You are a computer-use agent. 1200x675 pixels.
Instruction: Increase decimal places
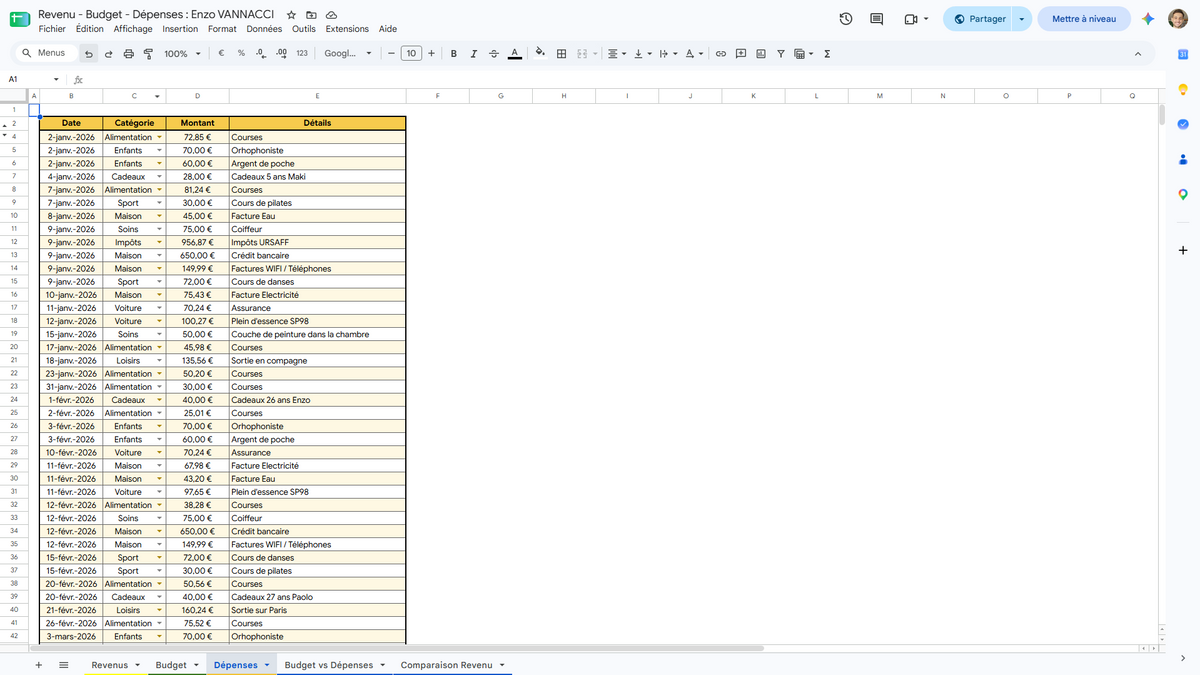(281, 54)
